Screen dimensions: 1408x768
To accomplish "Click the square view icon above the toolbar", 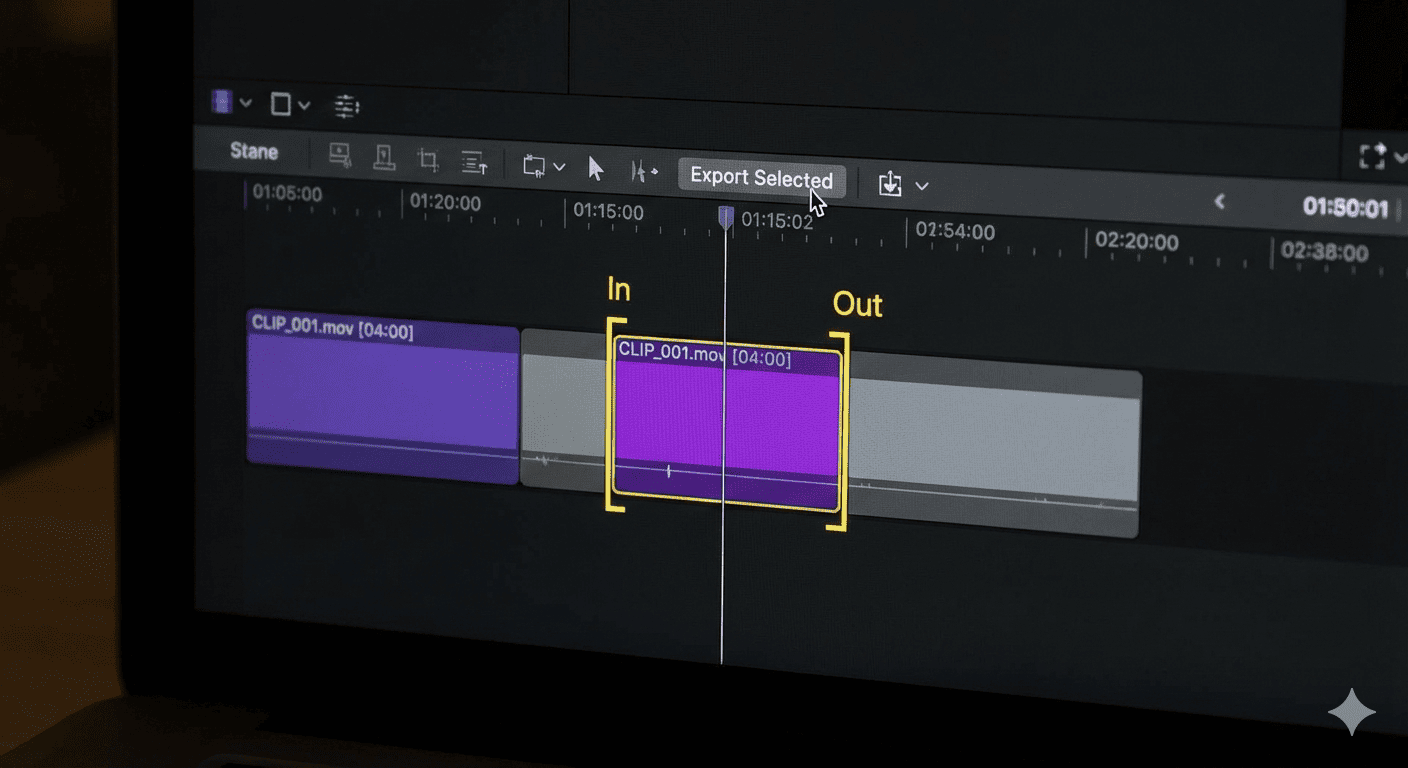I will tap(281, 104).
